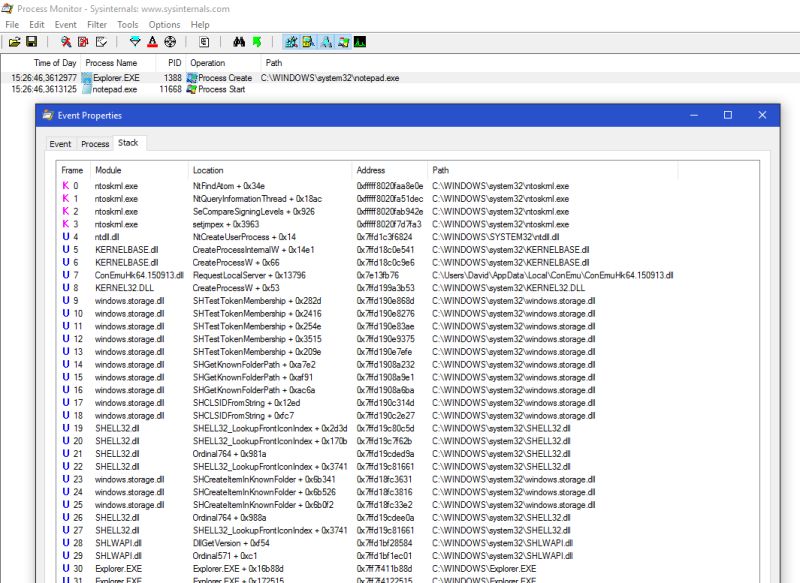Save the capture with the Save icon
The width and height of the screenshot is (800, 583).
(33, 41)
